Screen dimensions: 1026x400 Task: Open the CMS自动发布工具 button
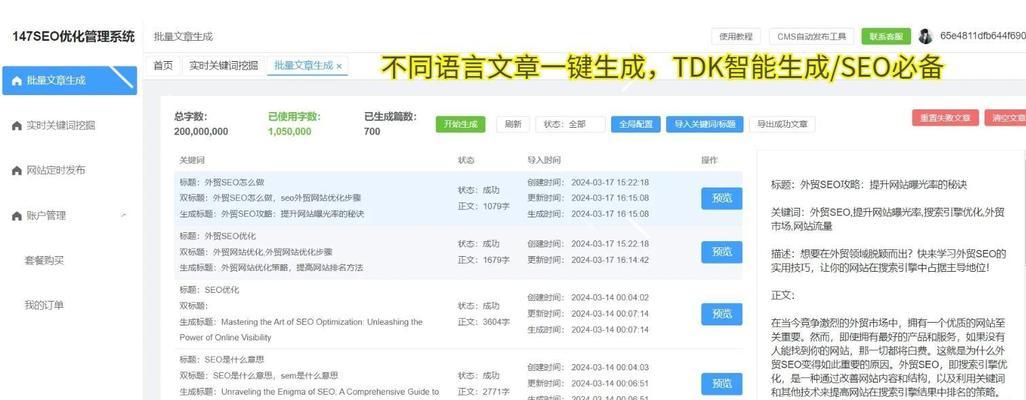click(x=811, y=37)
